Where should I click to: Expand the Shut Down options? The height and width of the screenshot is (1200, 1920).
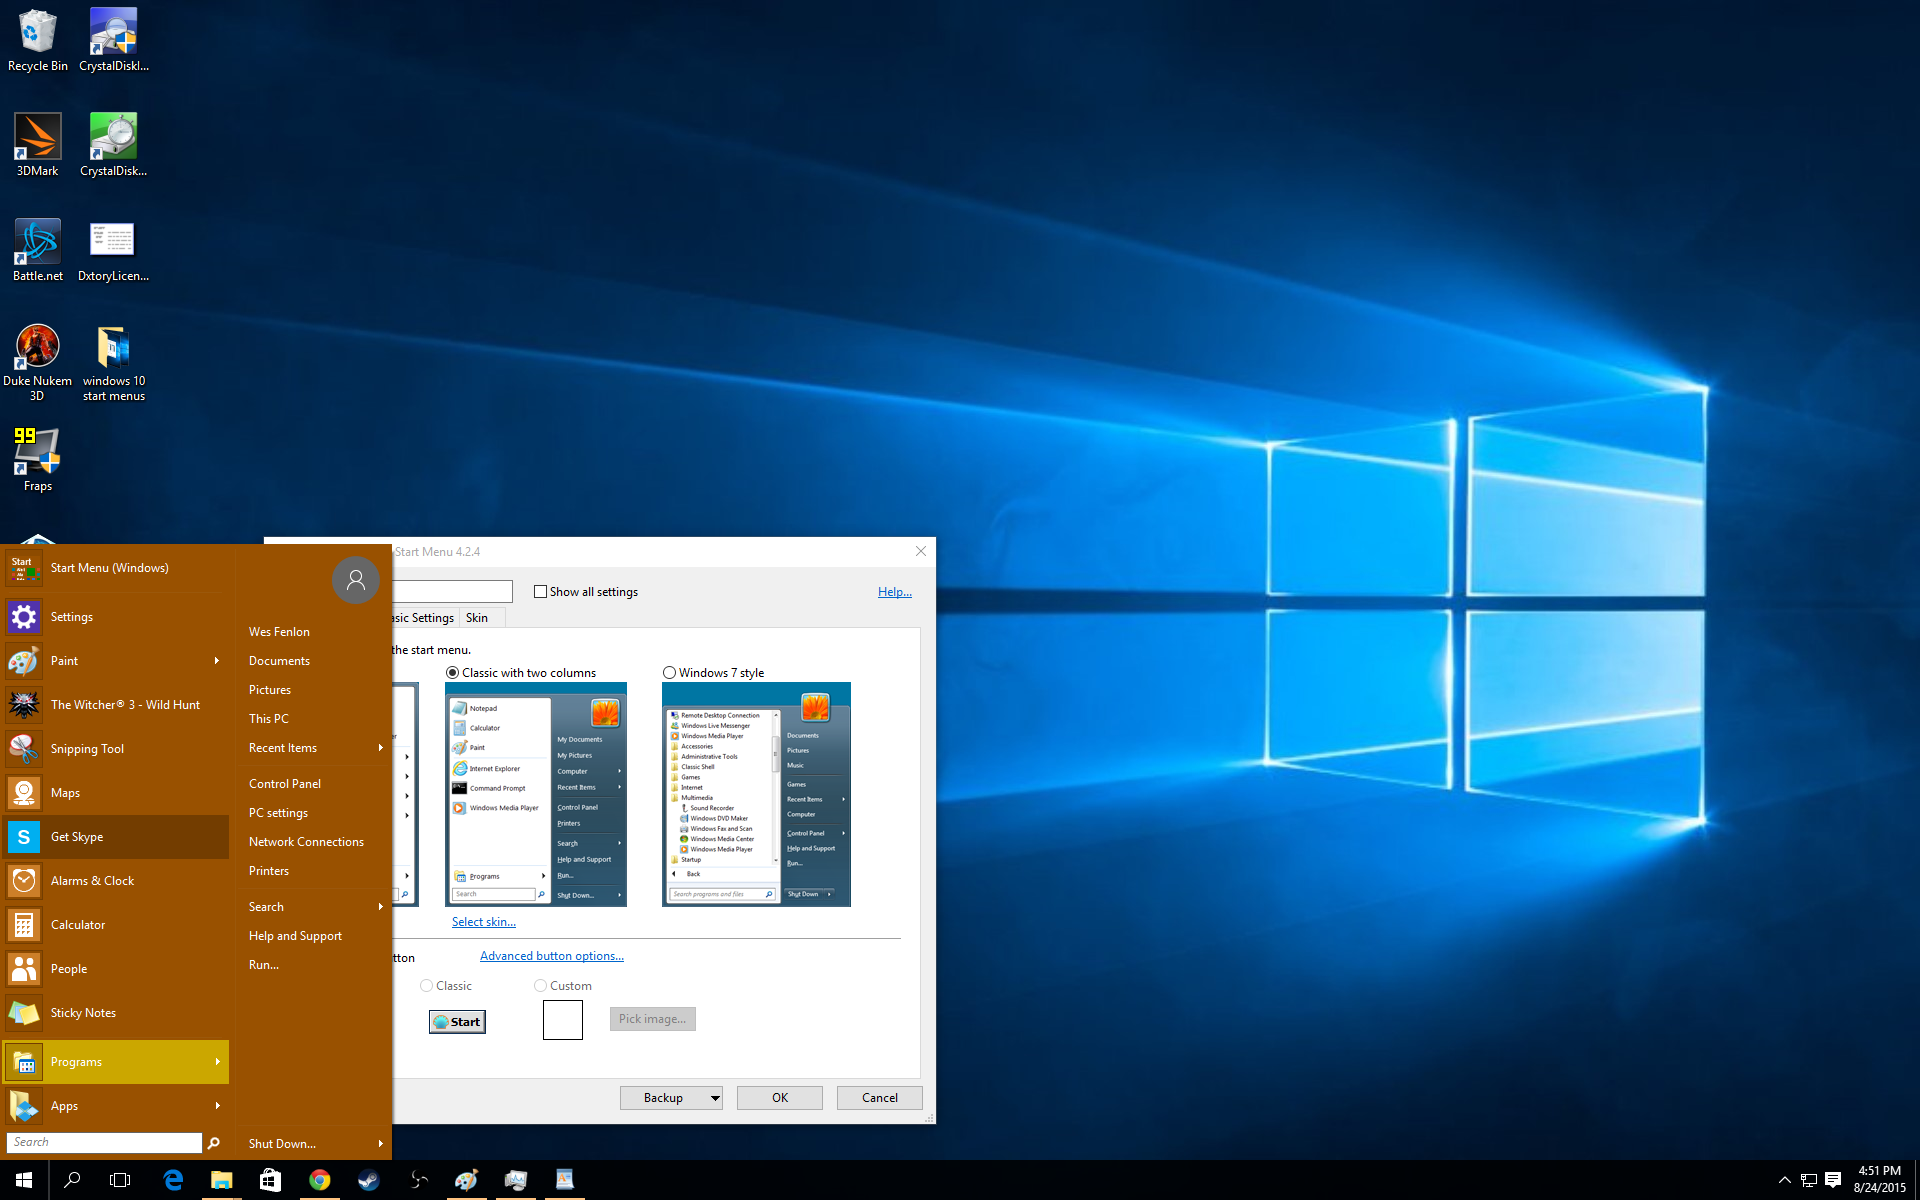pyautogui.click(x=380, y=1144)
